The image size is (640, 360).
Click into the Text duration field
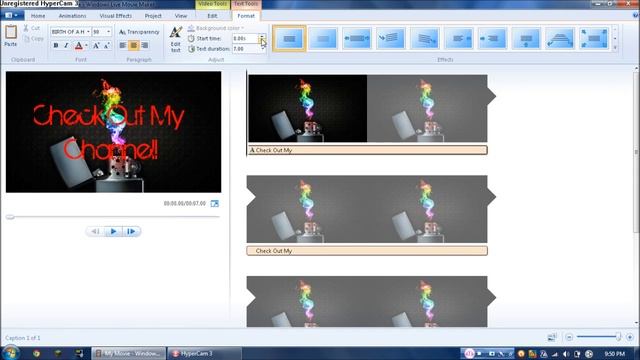[x=246, y=49]
